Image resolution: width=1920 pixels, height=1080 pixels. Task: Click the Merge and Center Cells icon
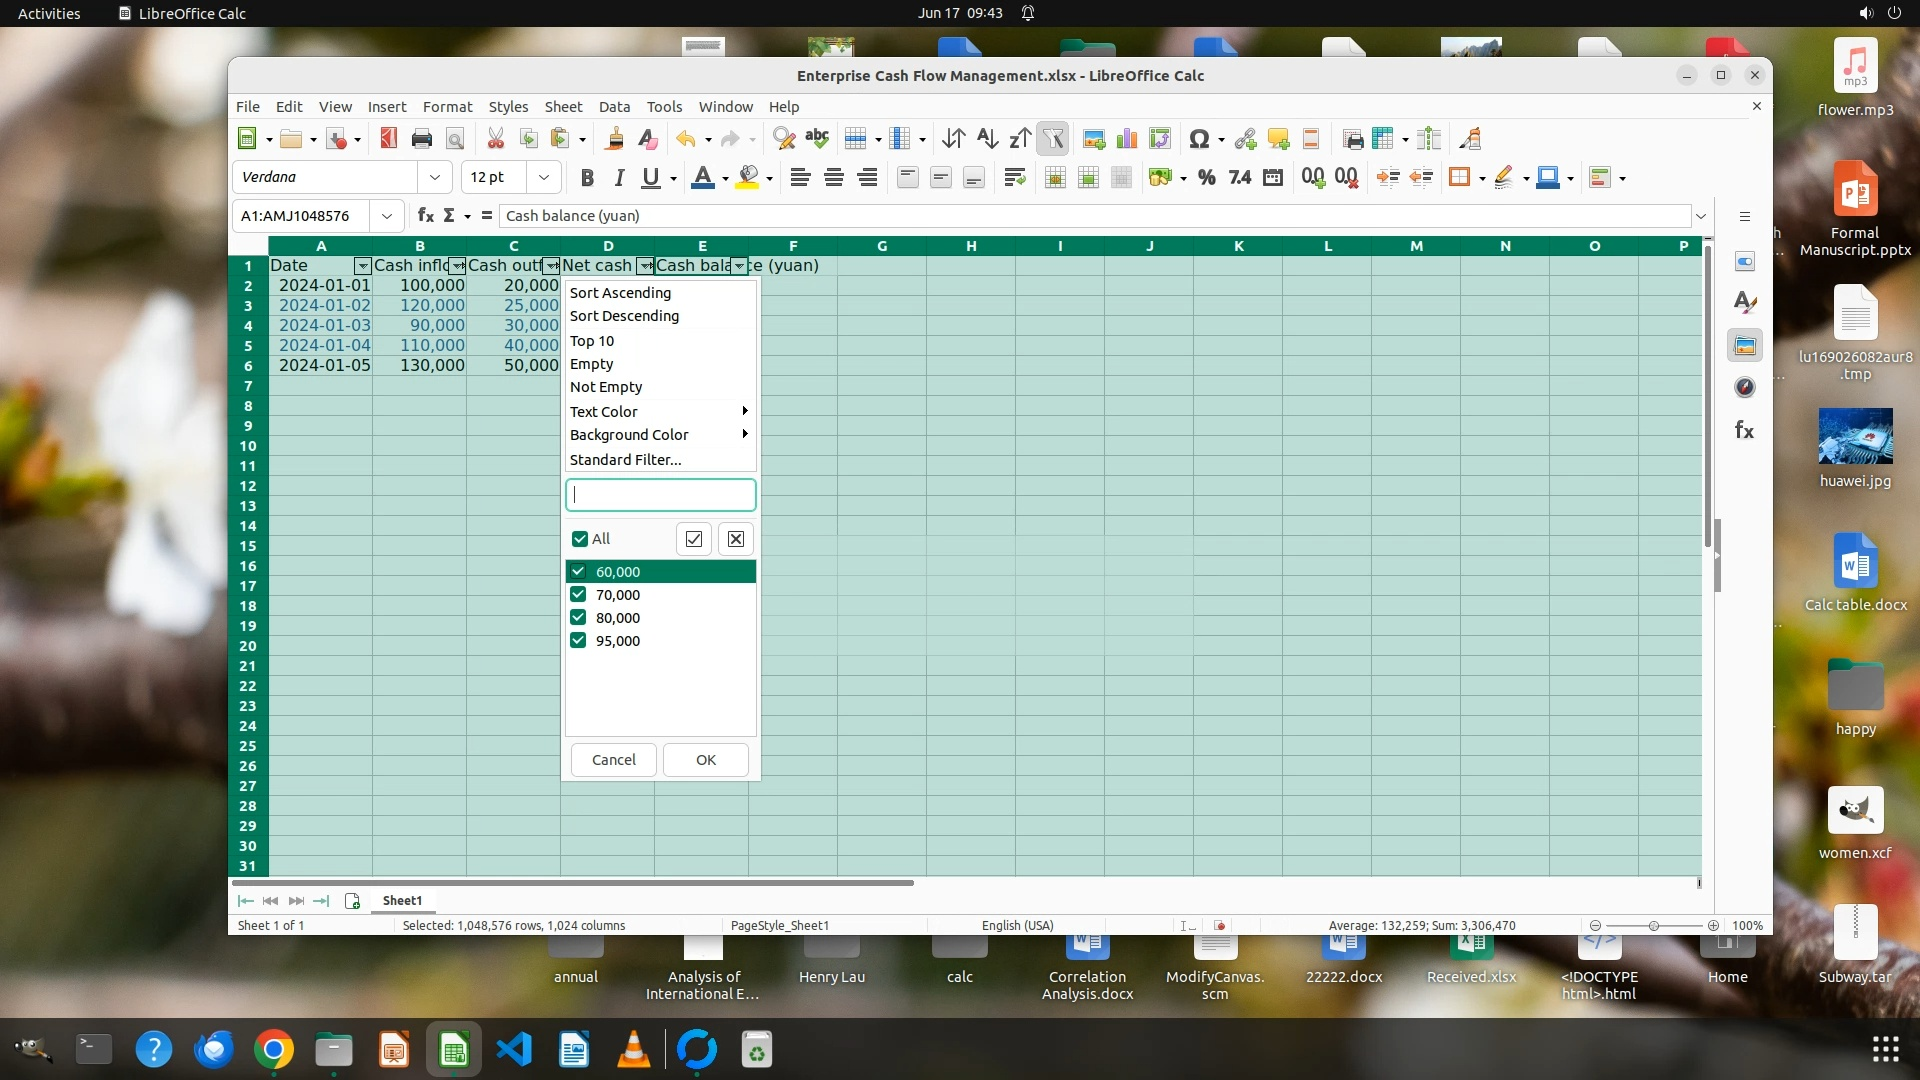(x=1054, y=178)
